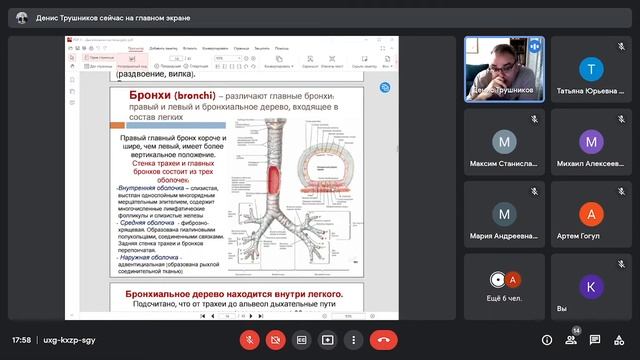Select Михаил Алексеев... participant tile
This screenshot has width=640, height=360.
click(x=591, y=142)
